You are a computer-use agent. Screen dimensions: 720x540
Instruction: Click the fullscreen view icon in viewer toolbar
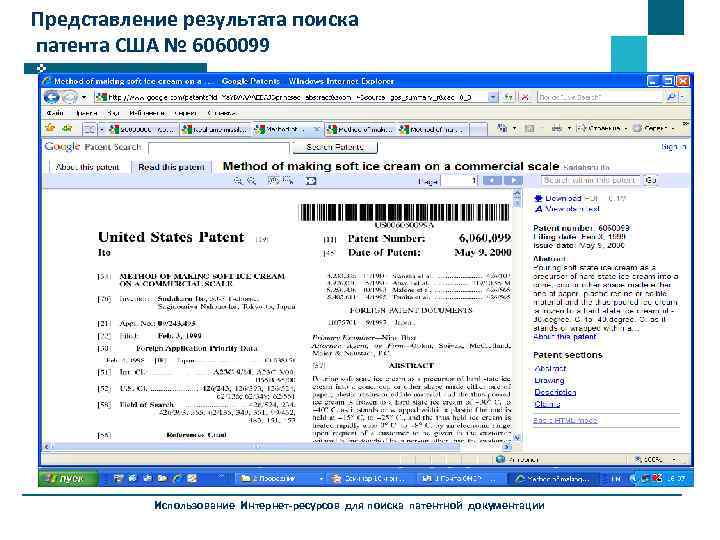pyautogui.click(x=311, y=181)
